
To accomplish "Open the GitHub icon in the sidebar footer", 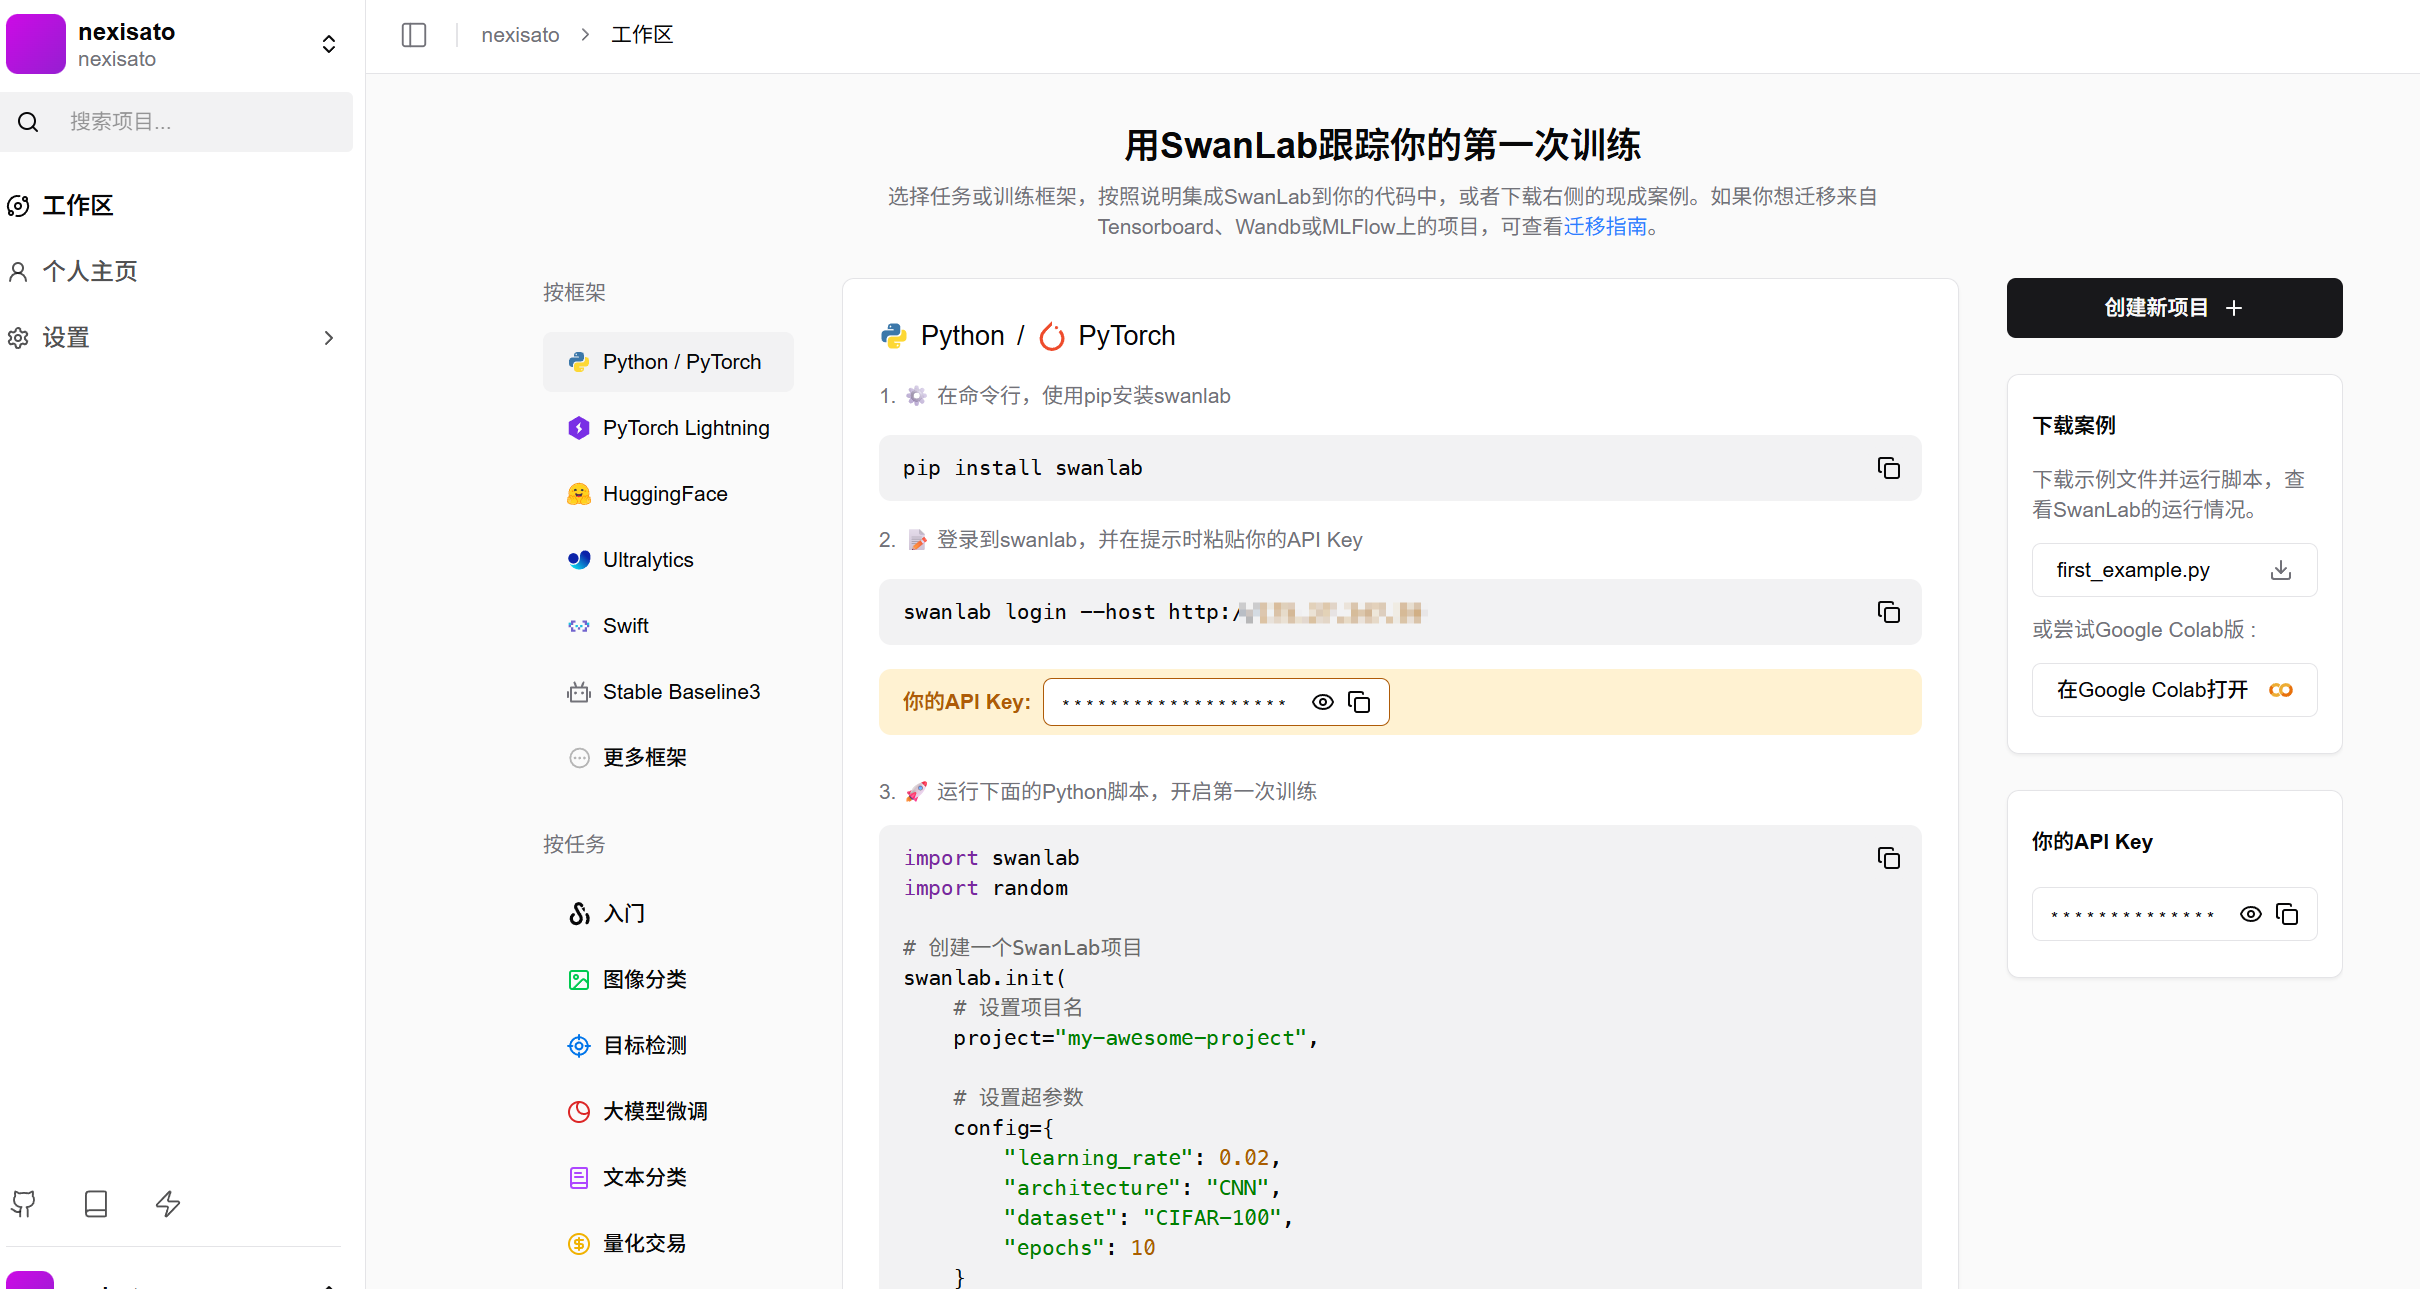I will (x=24, y=1203).
